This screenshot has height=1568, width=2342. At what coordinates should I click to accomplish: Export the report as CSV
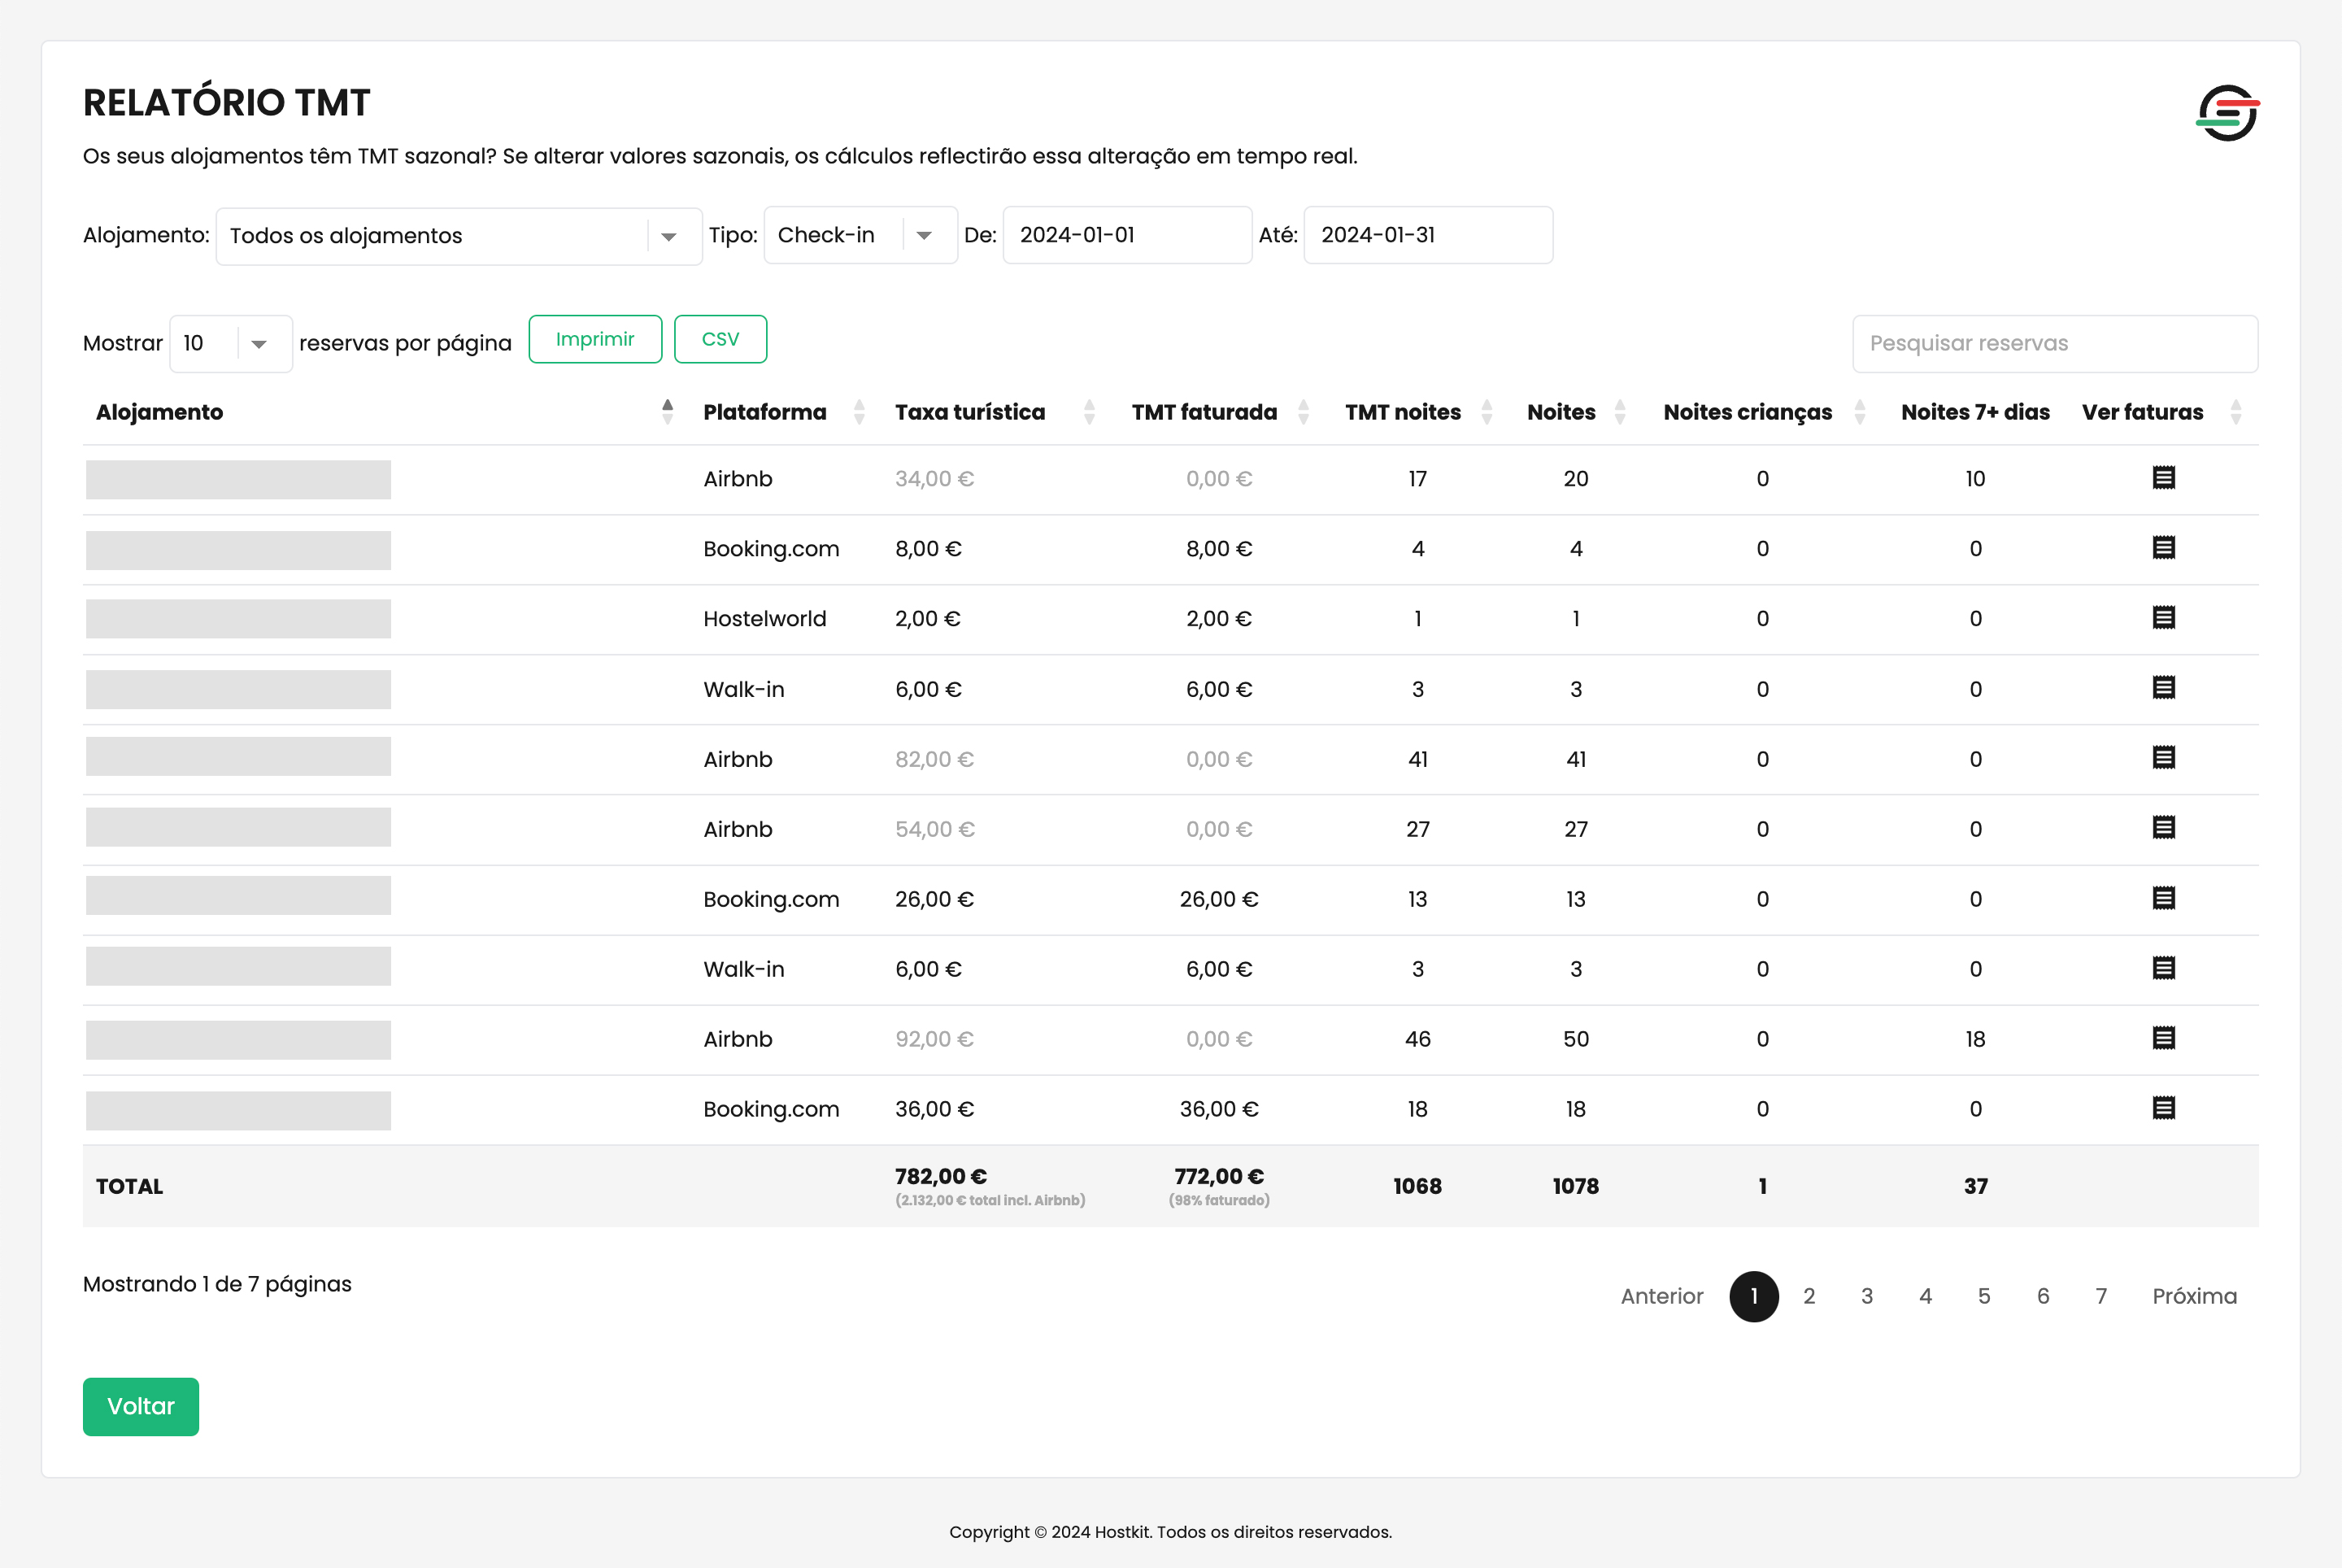click(x=720, y=339)
